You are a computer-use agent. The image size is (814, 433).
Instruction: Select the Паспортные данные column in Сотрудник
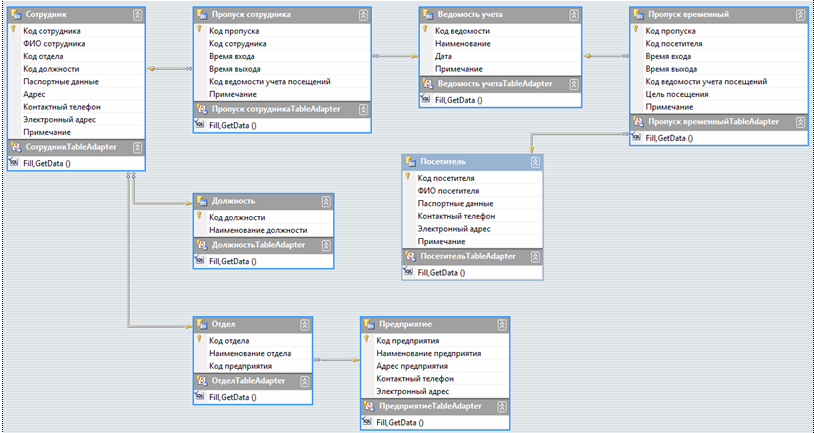pyautogui.click(x=61, y=82)
